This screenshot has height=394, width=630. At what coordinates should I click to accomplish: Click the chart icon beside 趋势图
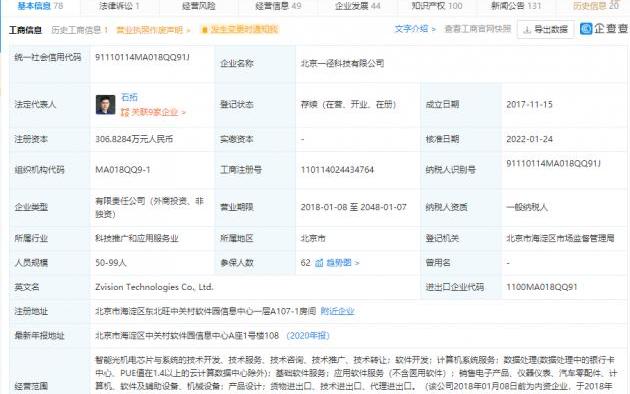tap(319, 263)
